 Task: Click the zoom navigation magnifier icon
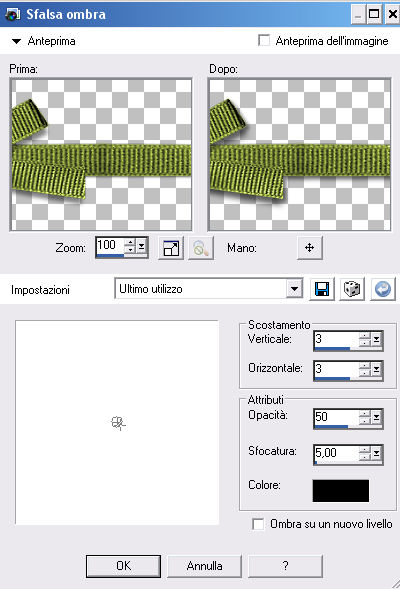201,248
